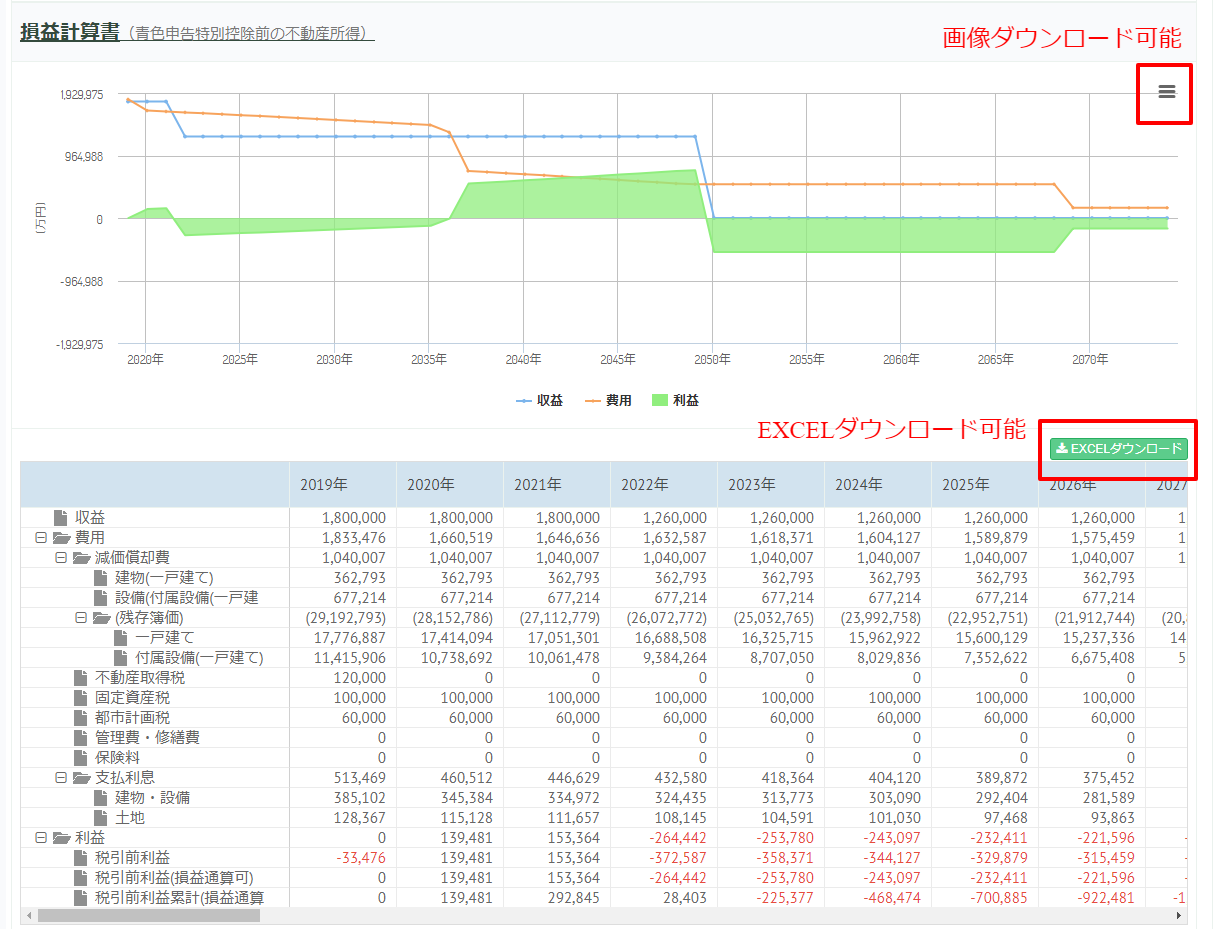Collapse the (残存簿価) tree node
Screen dimensions: 1219x929
[x=80, y=618]
